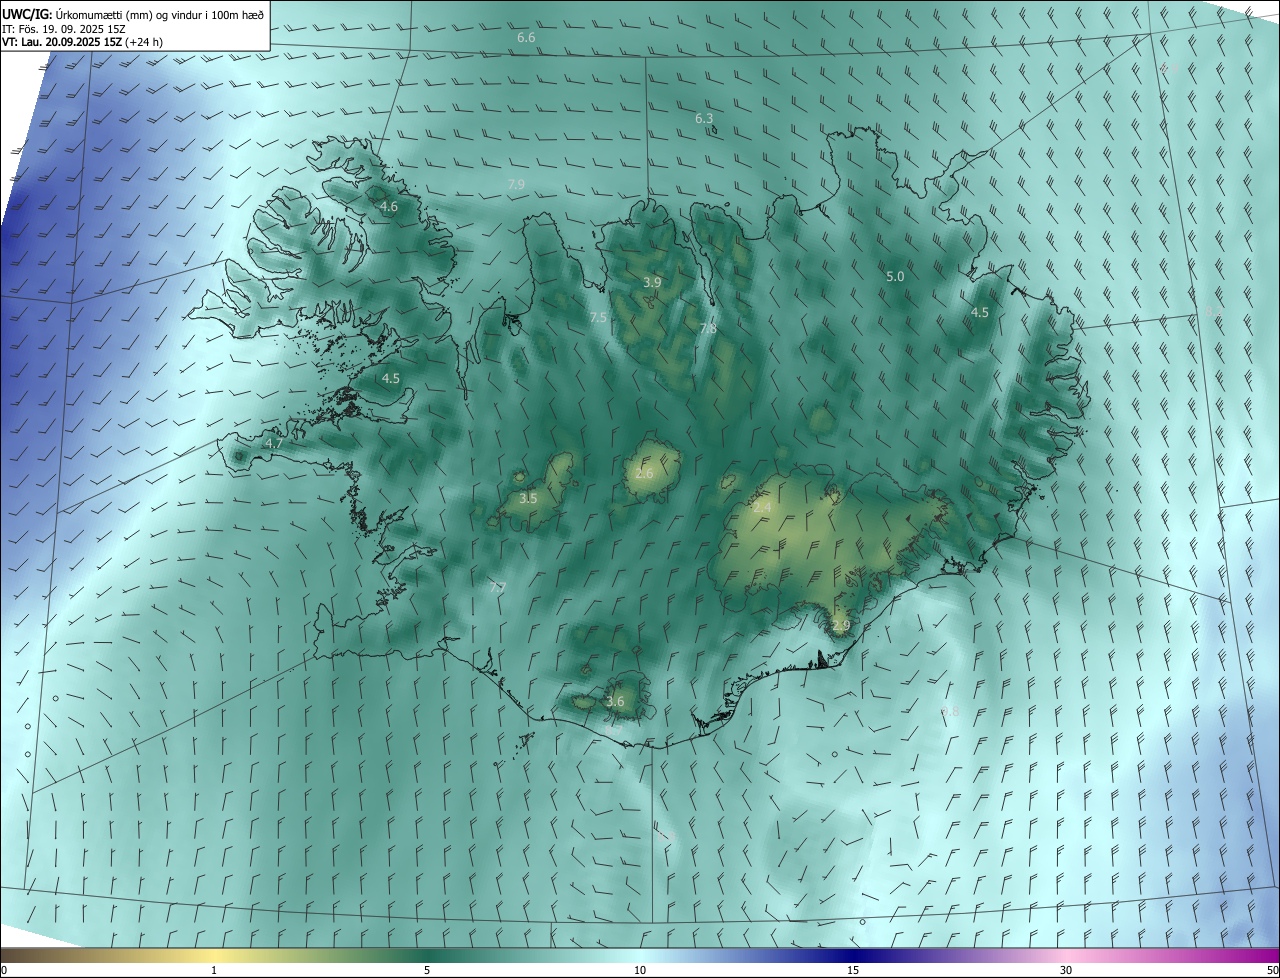Click the 3.5 value label
1280x978 pixels.
528,498
